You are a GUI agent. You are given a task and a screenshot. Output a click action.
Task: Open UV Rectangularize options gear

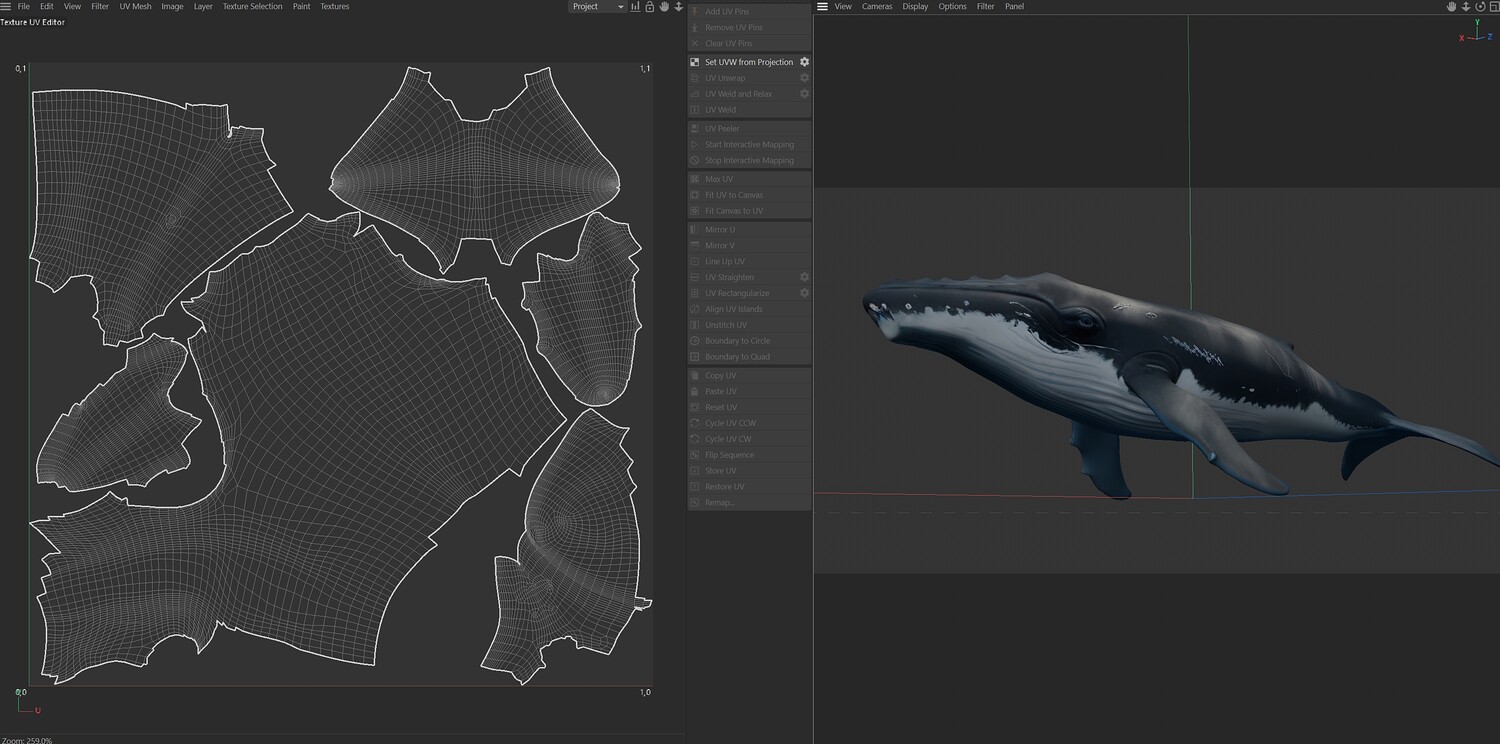click(804, 293)
